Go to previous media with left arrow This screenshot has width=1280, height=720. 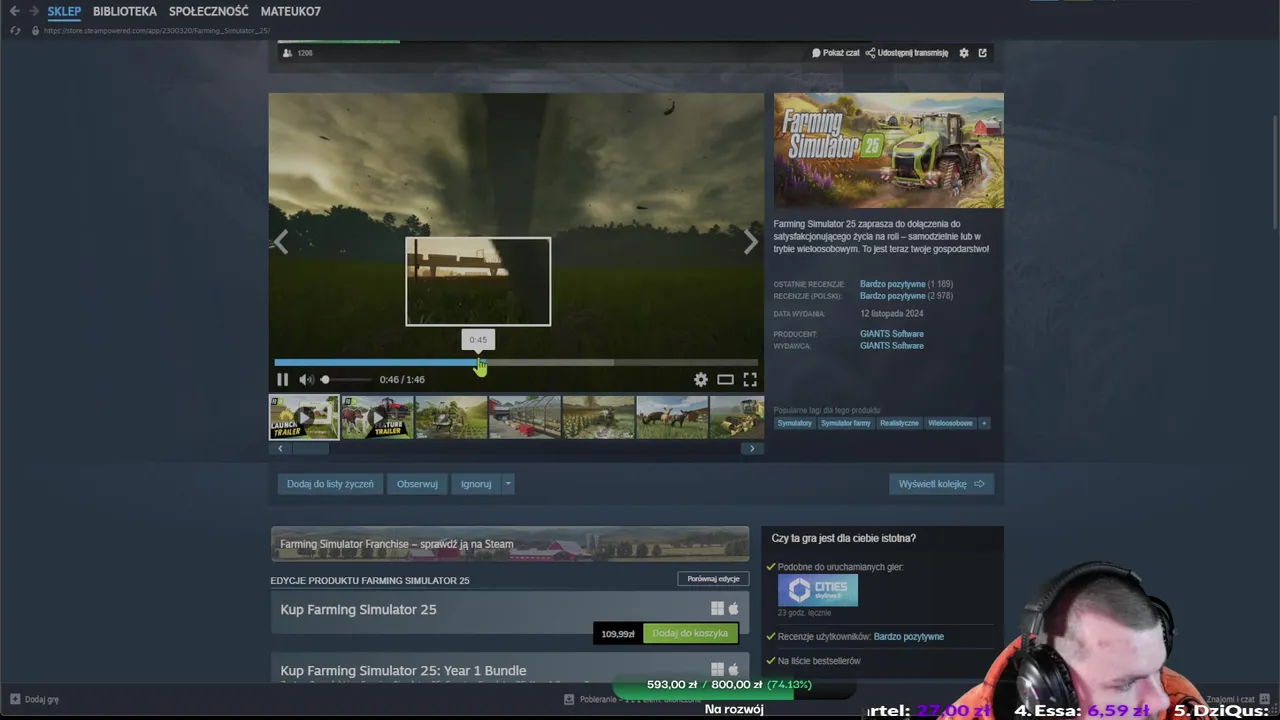(281, 242)
